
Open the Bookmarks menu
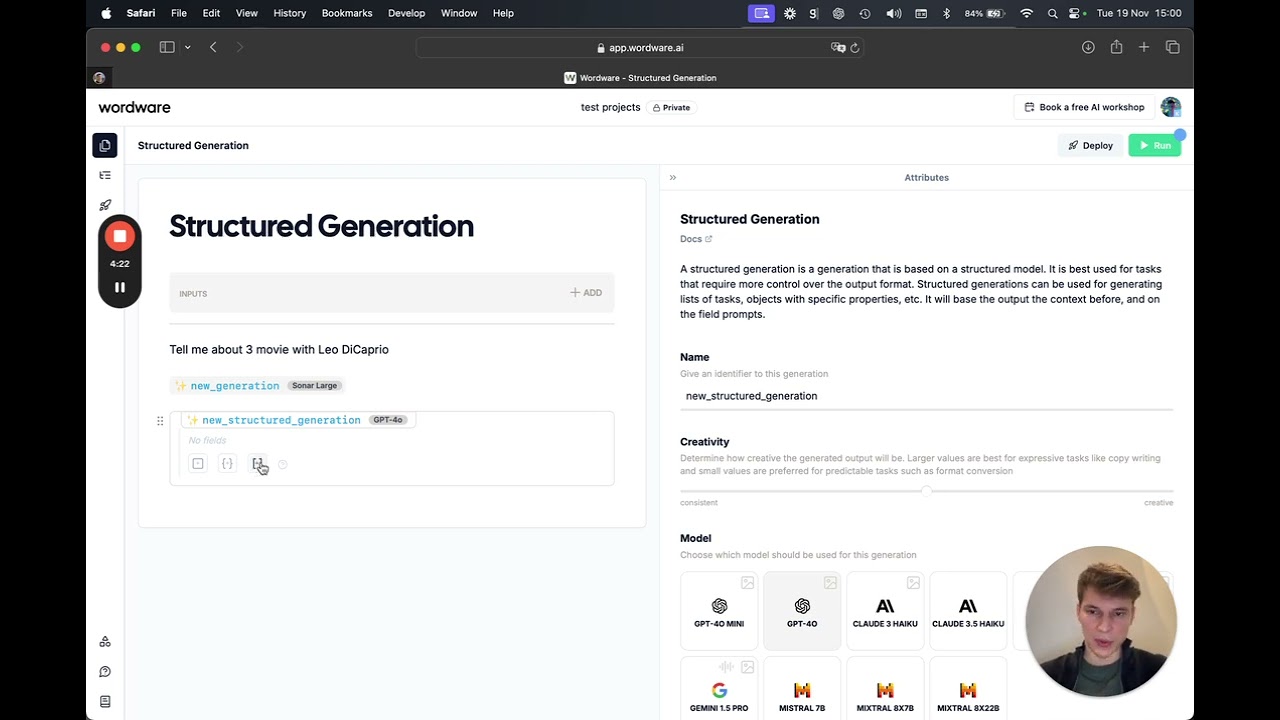tap(347, 13)
